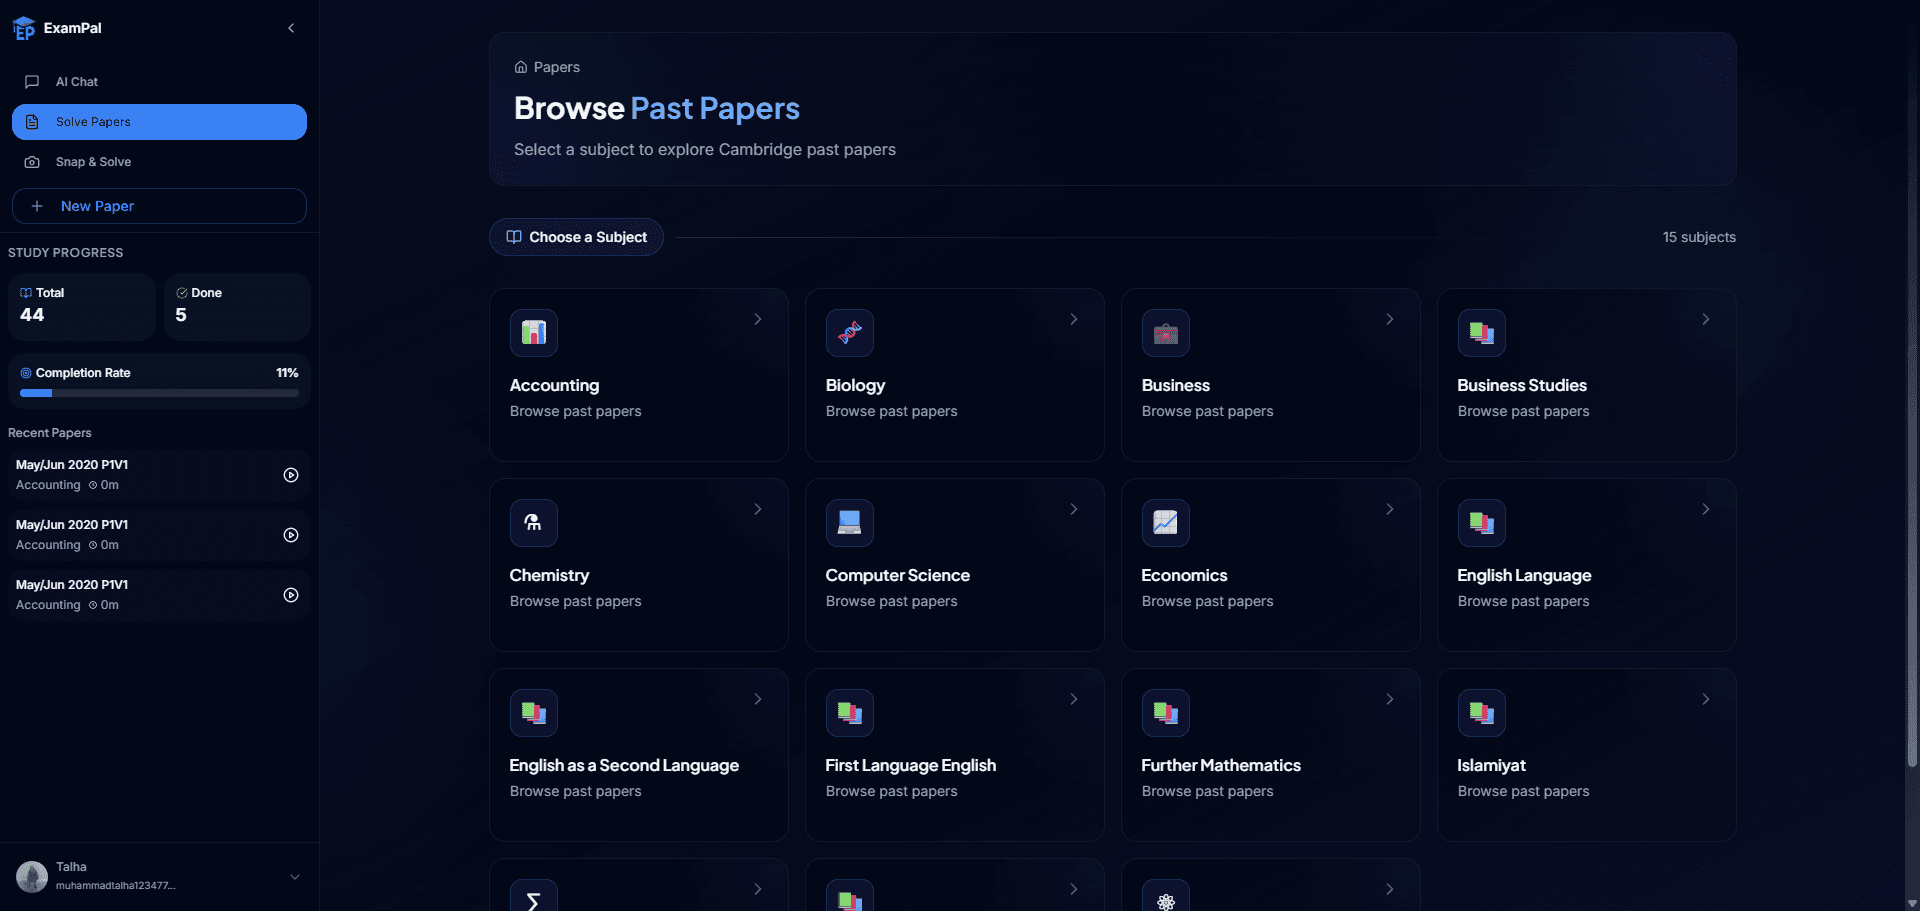Image resolution: width=1920 pixels, height=911 pixels.
Task: Open the Accounting subject icon
Action: (534, 333)
